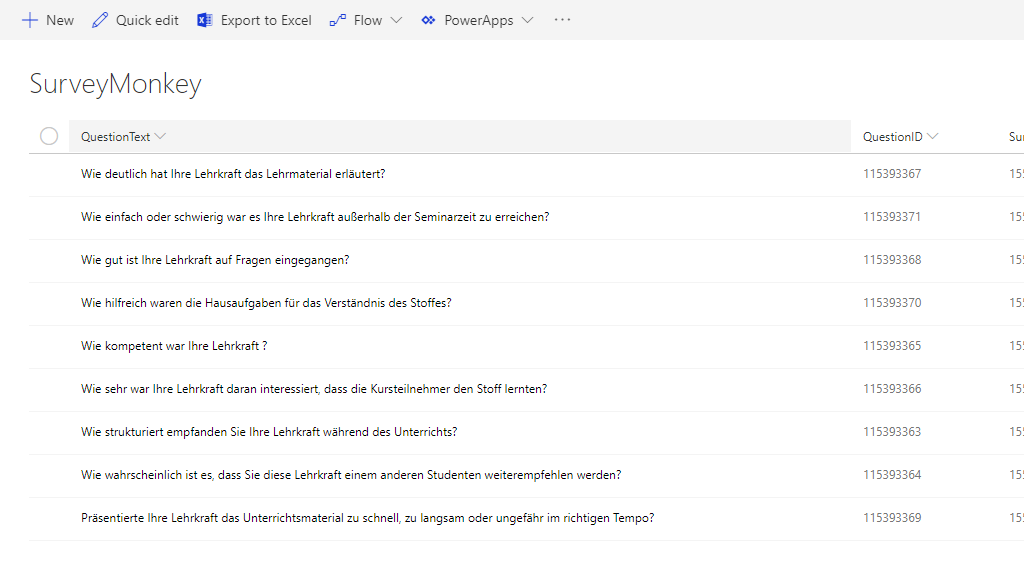Click QuestionID value 115393367
Screen dimensions: 1024x561
[x=892, y=174]
